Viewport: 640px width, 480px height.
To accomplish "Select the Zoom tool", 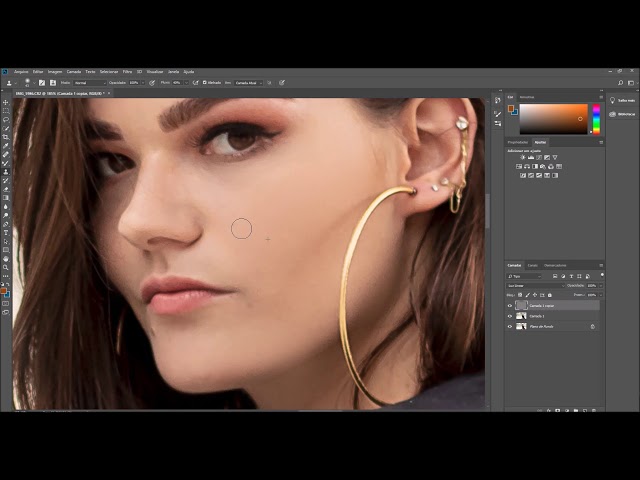I will tap(6, 268).
